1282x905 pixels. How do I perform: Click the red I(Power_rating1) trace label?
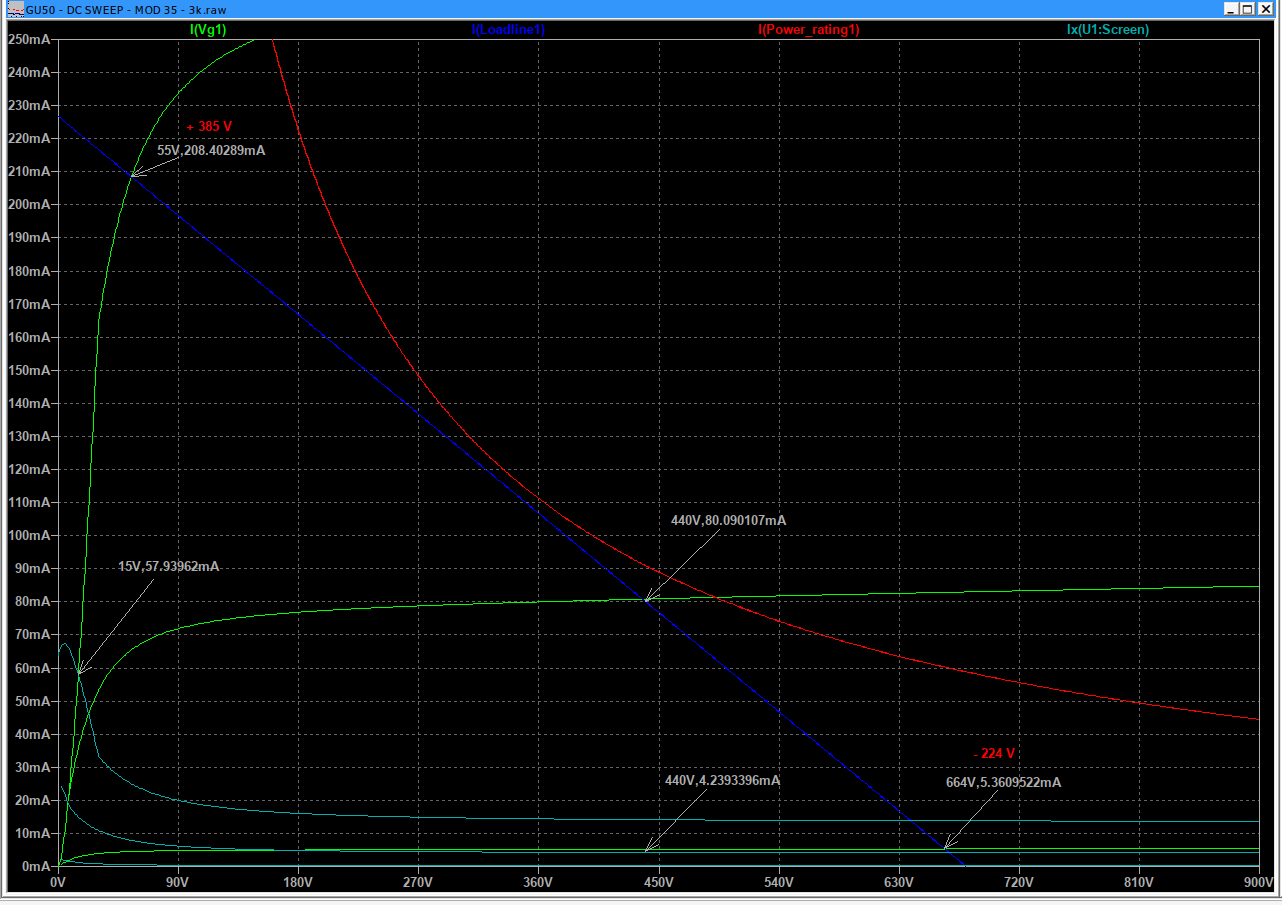pos(809,29)
